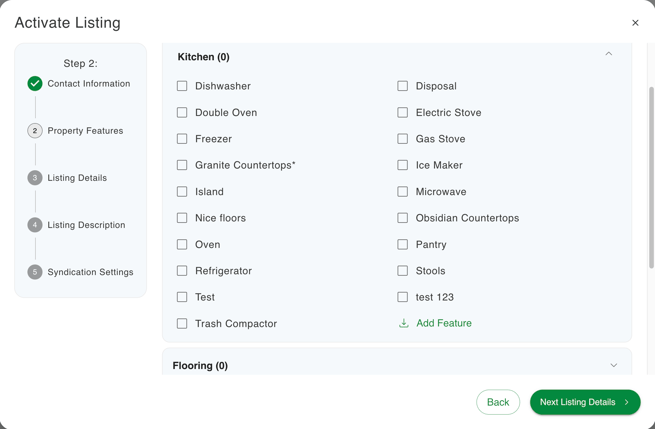Click the Add Feature link
This screenshot has height=429, width=655.
[444, 324]
